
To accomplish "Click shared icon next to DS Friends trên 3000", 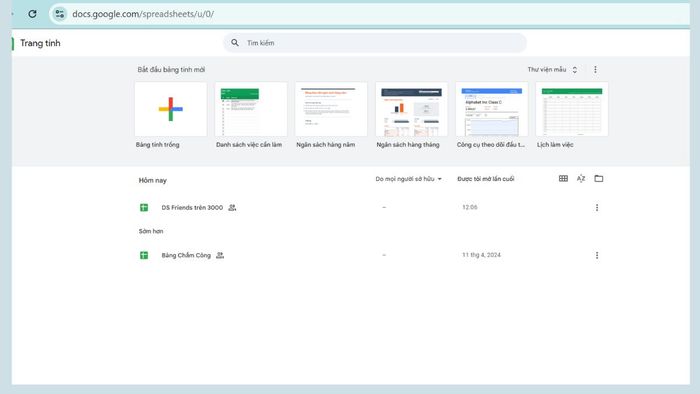I will pyautogui.click(x=232, y=207).
